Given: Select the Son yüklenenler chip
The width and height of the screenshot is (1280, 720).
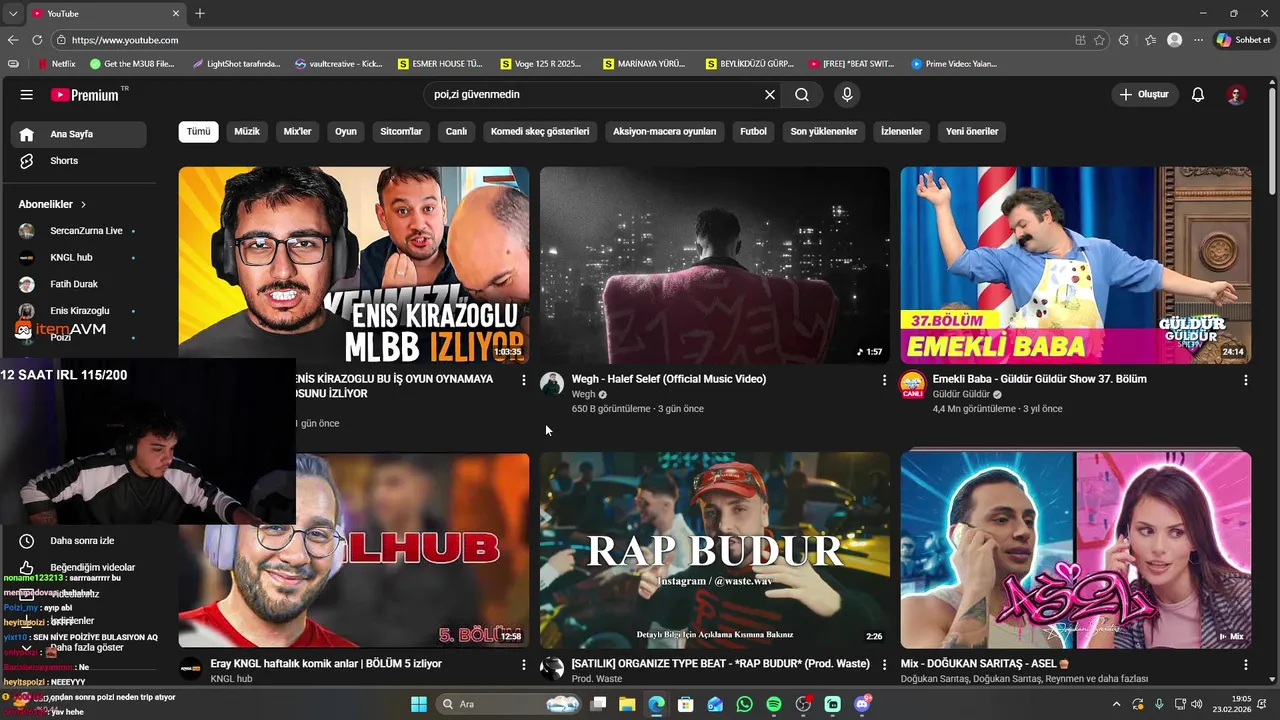Looking at the screenshot, I should (x=824, y=131).
